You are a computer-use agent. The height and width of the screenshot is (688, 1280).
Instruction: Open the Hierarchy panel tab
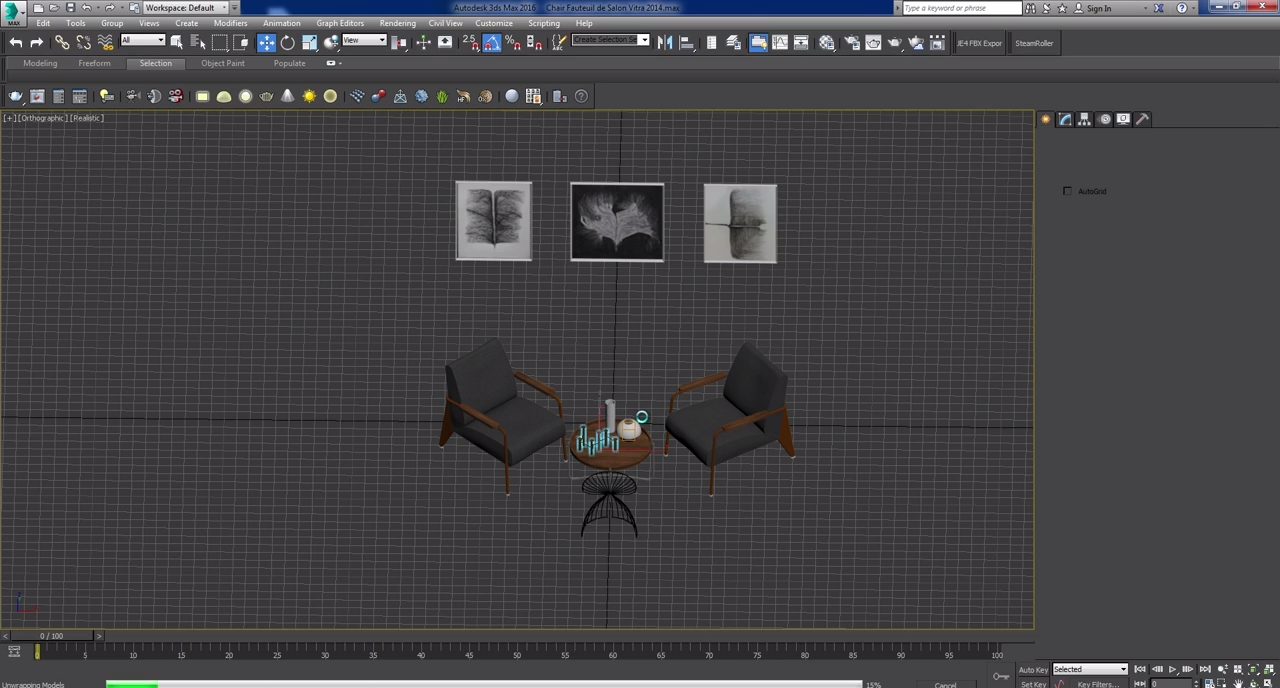1084,119
